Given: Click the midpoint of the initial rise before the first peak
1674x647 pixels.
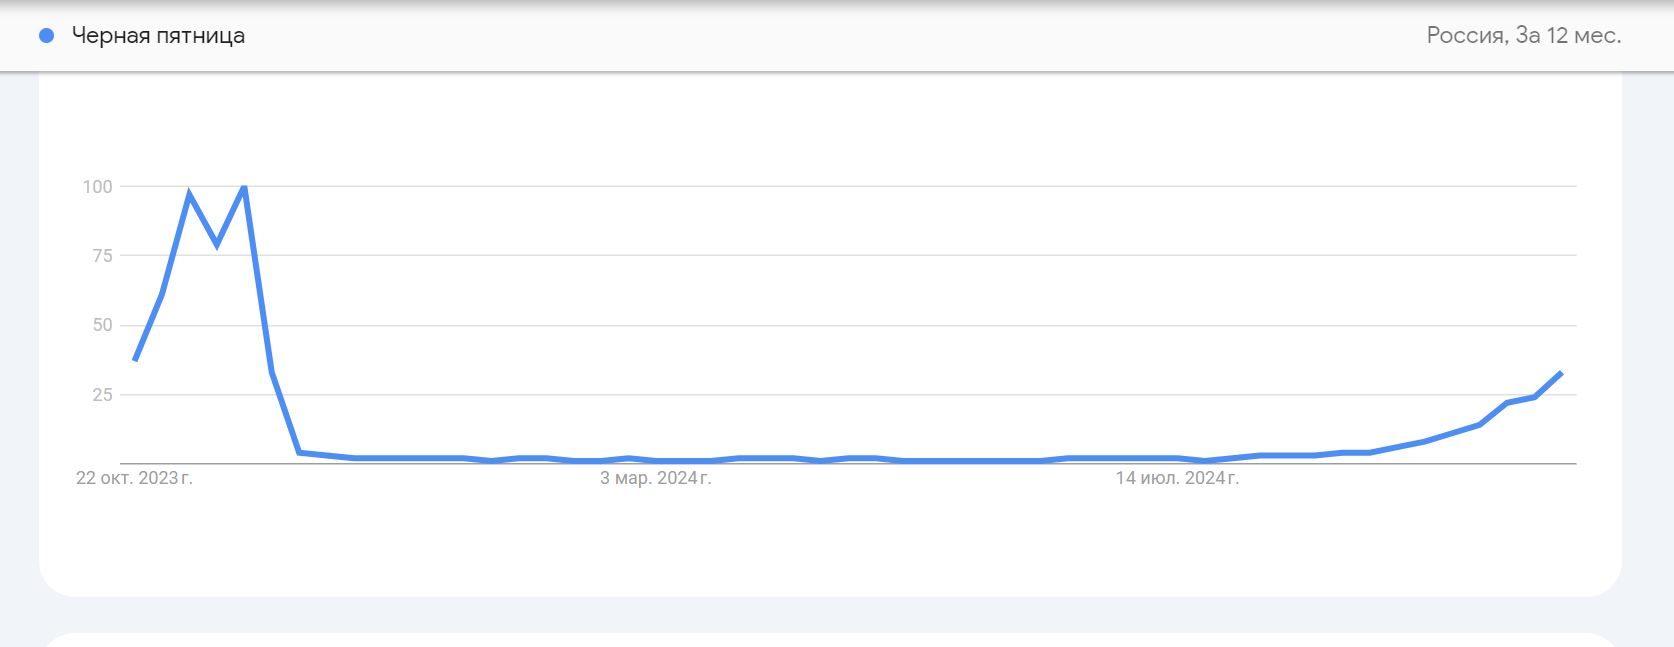Looking at the screenshot, I should 162,294.
